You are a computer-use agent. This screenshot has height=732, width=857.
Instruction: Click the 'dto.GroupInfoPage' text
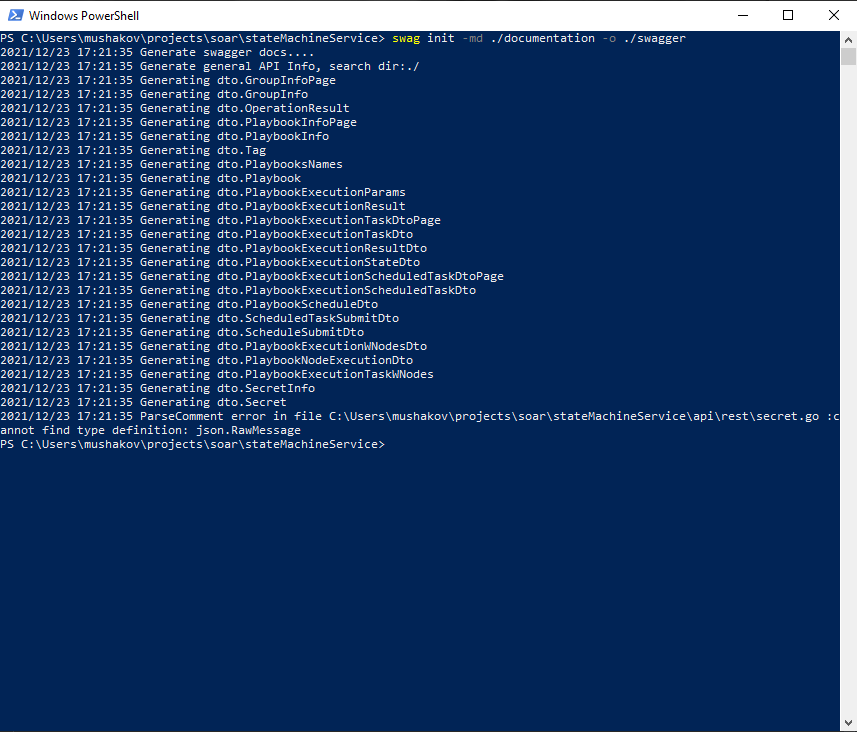click(x=276, y=80)
